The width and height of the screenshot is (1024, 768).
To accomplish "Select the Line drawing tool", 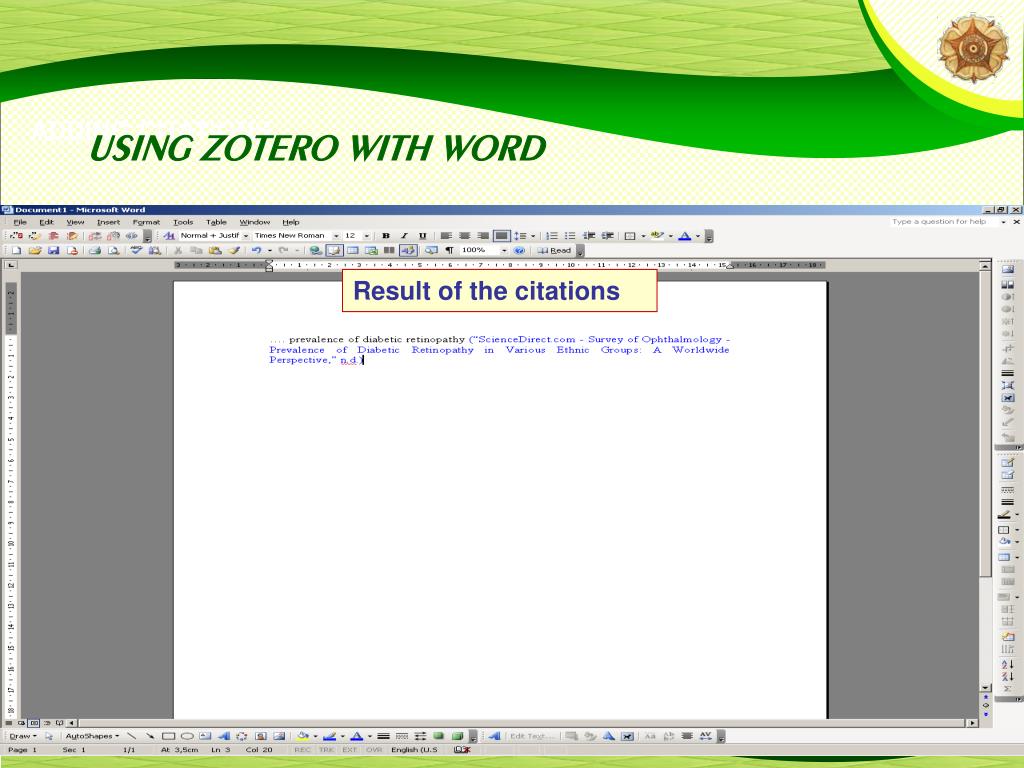I will (x=131, y=736).
